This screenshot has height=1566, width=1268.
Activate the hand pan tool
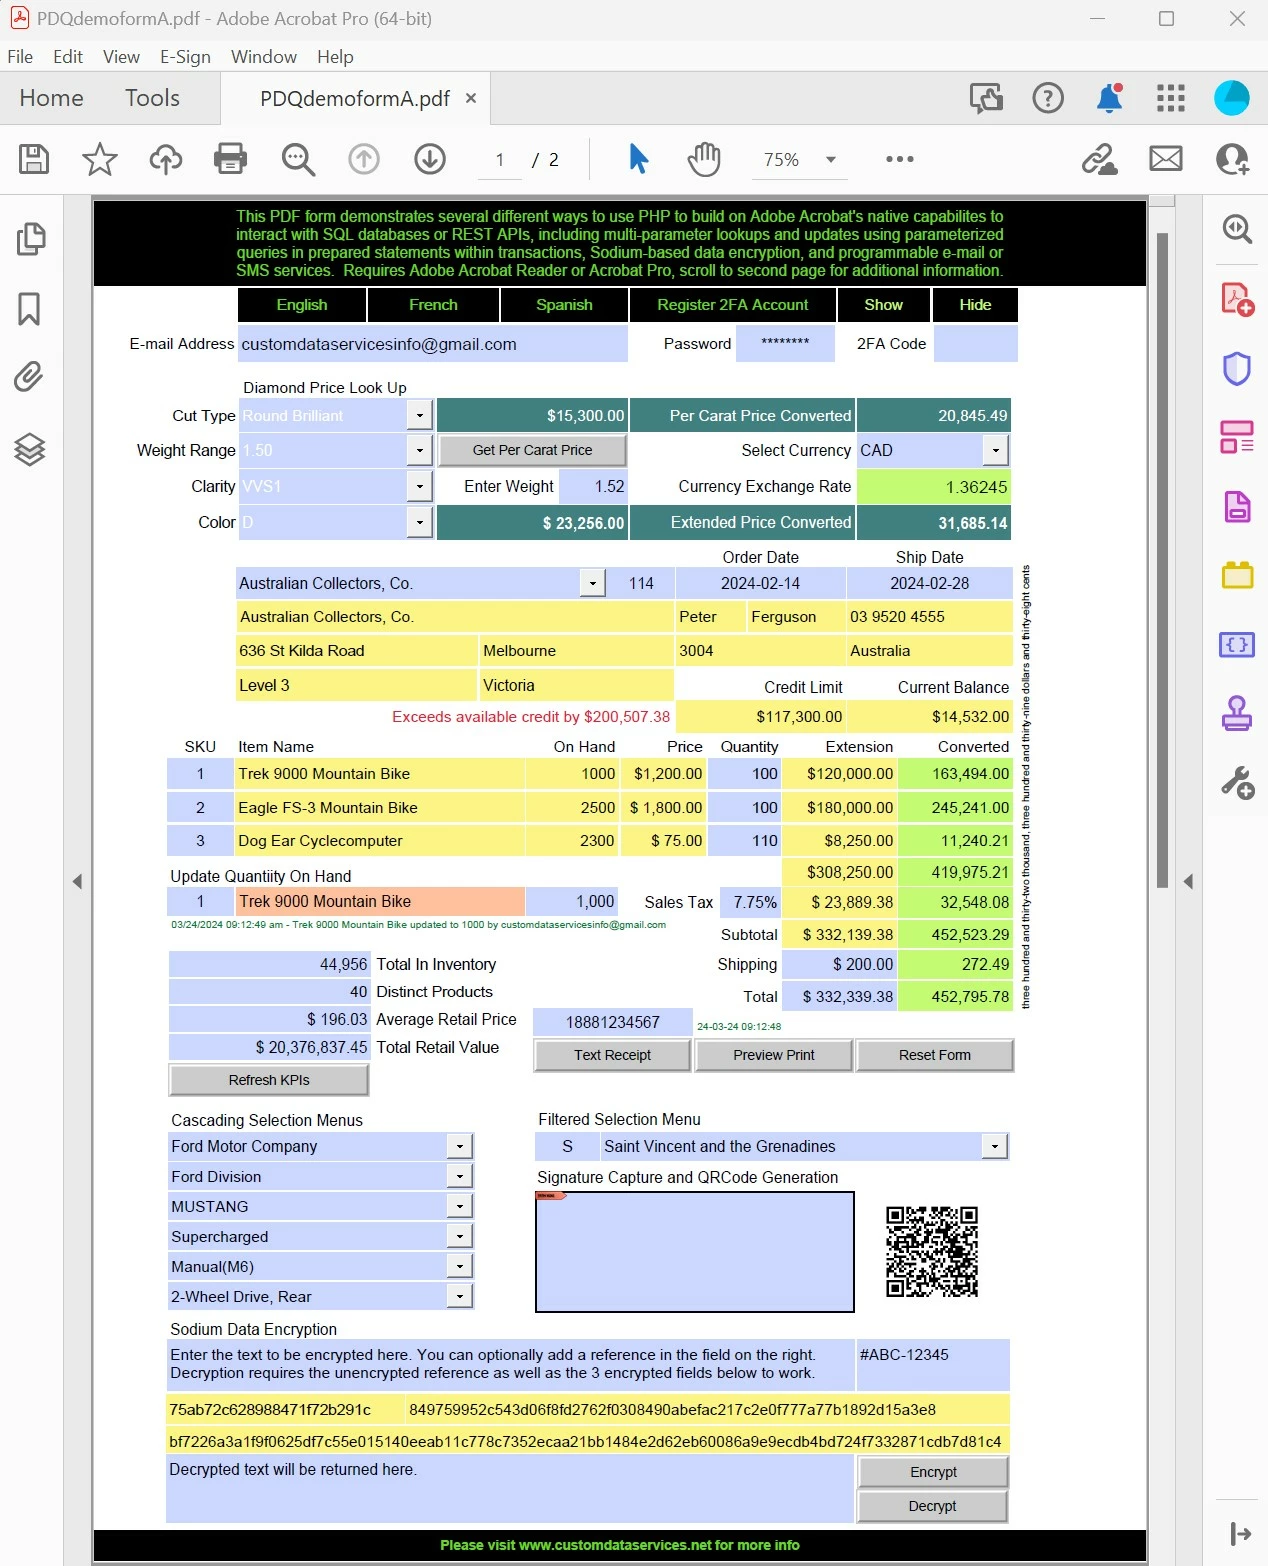tap(704, 159)
